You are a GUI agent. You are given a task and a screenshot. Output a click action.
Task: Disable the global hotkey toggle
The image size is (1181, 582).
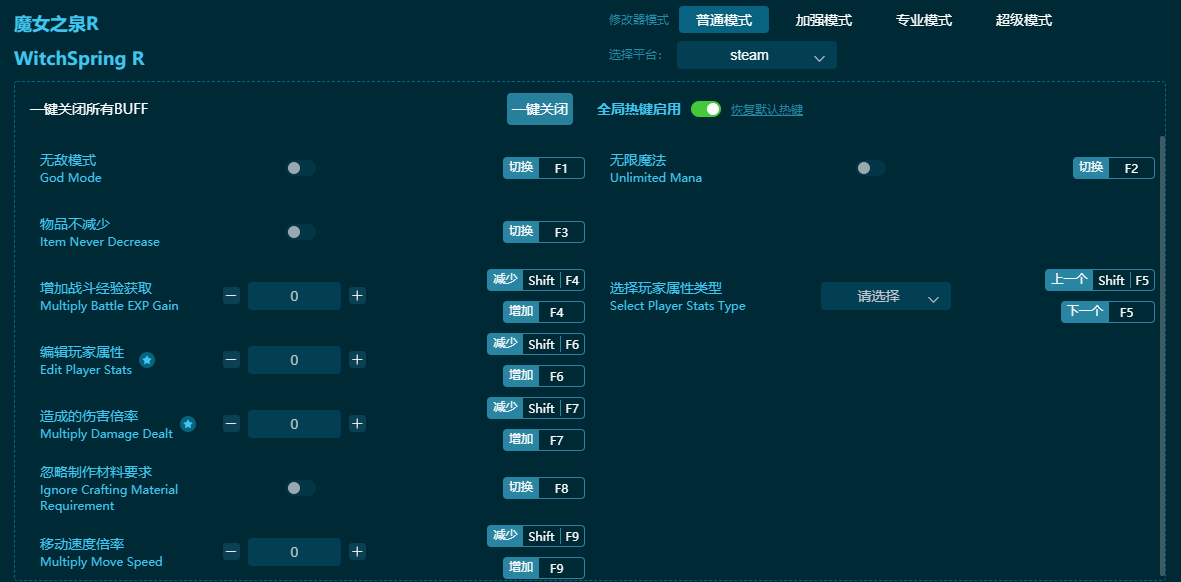(x=705, y=109)
